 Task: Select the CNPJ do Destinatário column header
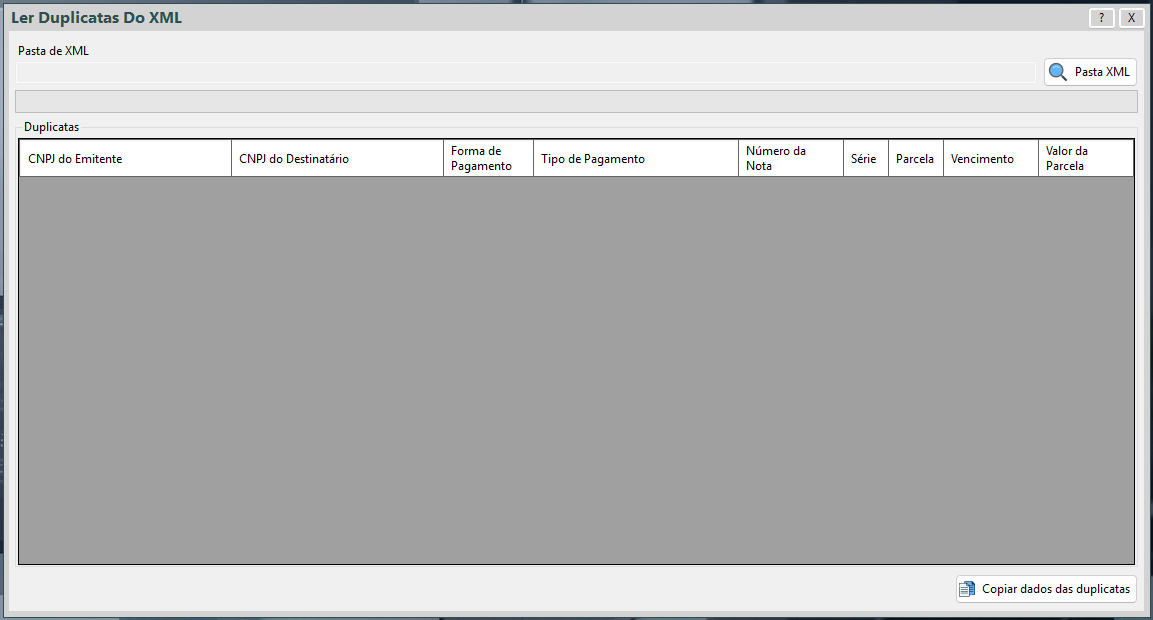337,159
